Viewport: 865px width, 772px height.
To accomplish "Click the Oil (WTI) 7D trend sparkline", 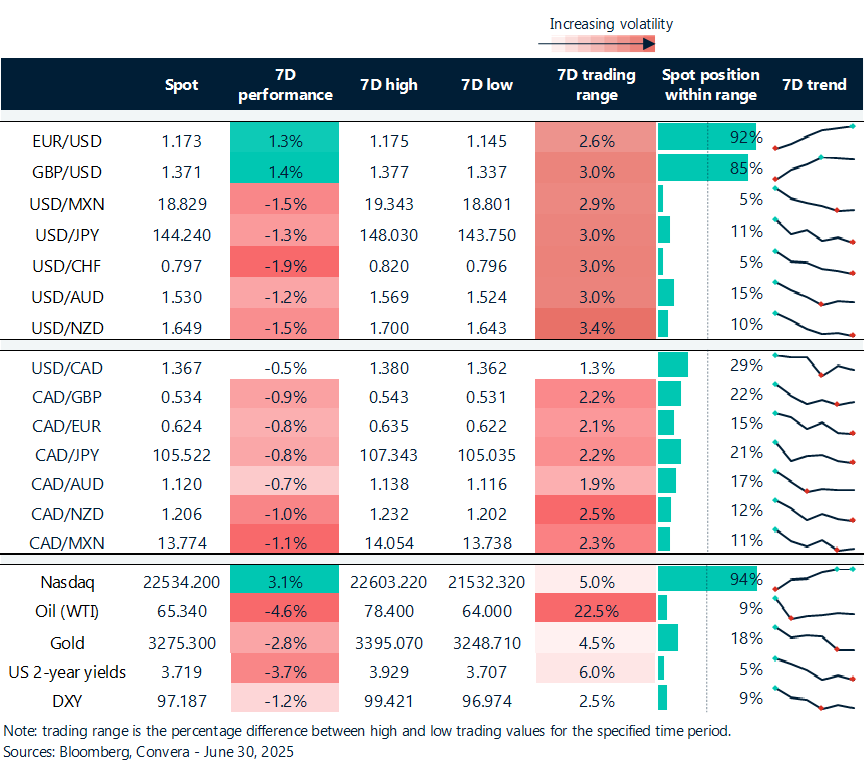I will pyautogui.click(x=814, y=612).
